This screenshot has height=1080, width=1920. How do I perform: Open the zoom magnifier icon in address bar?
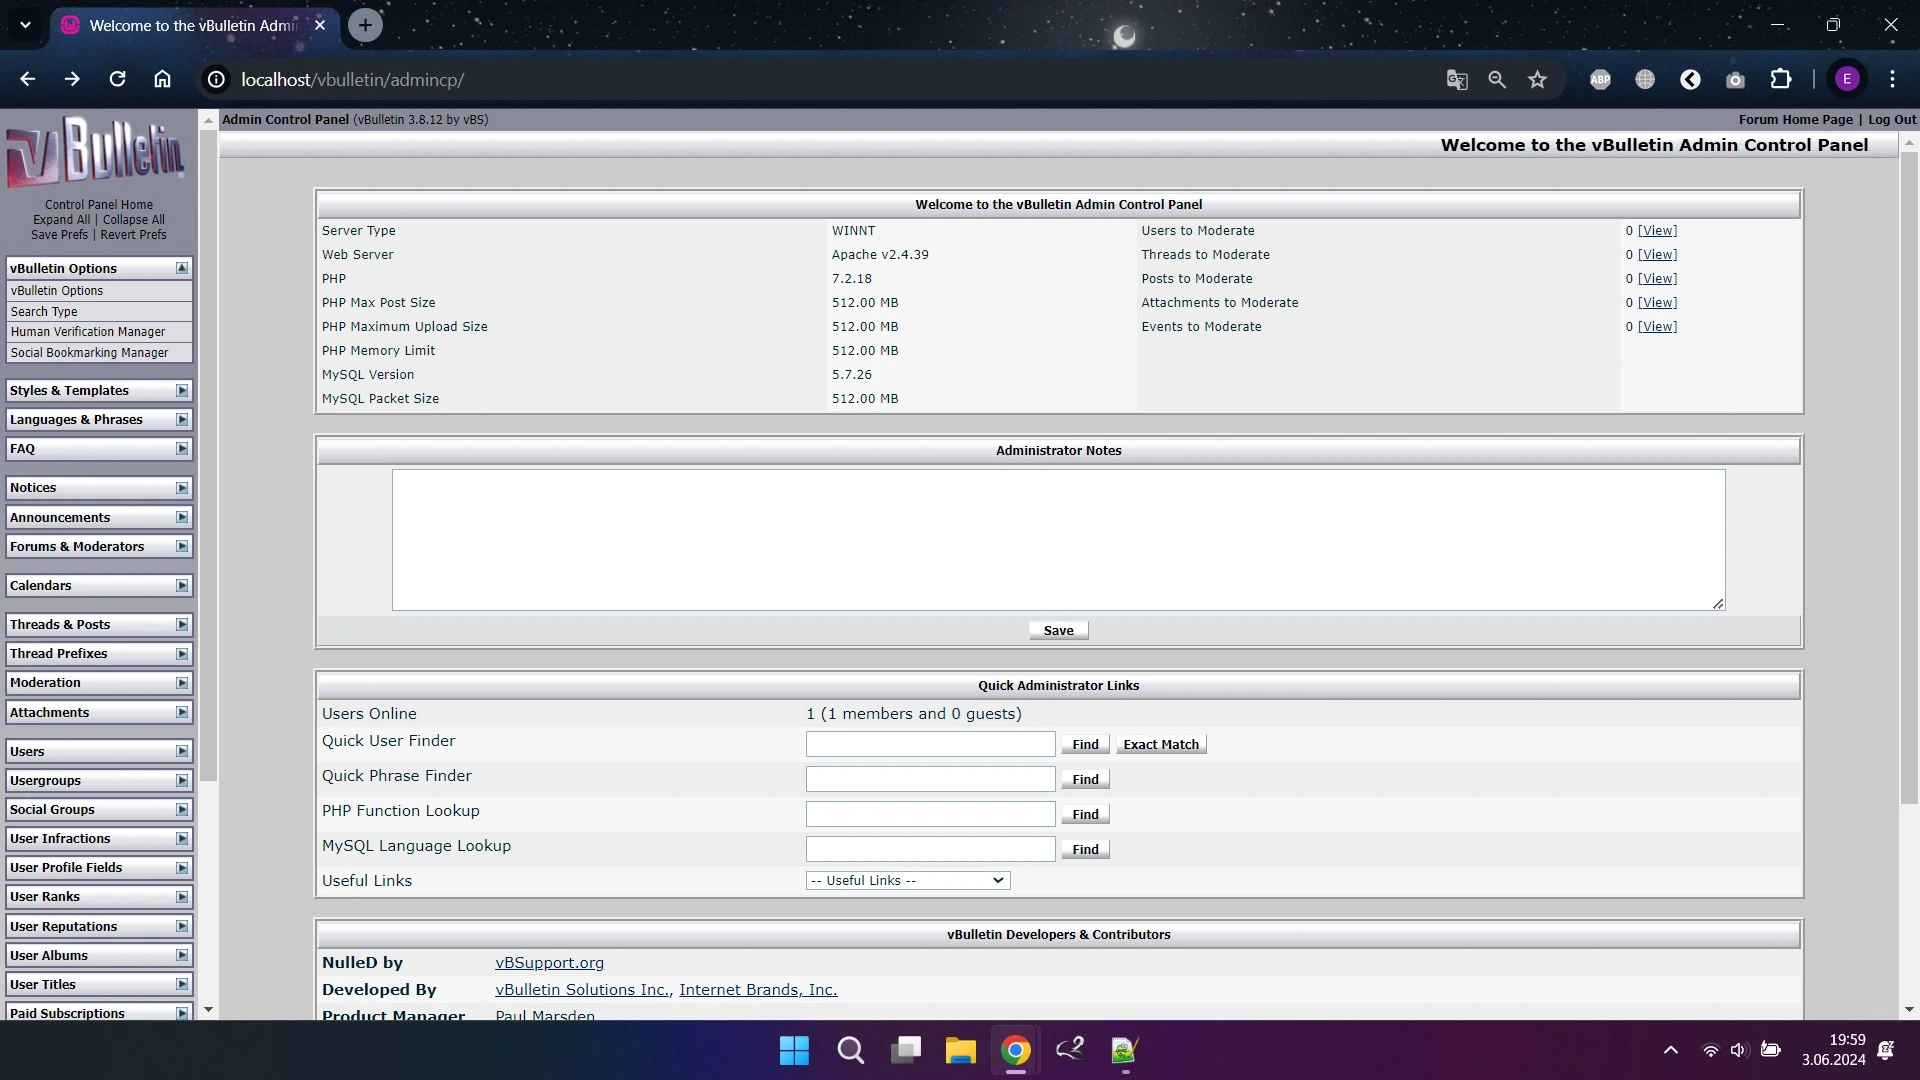coord(1497,79)
